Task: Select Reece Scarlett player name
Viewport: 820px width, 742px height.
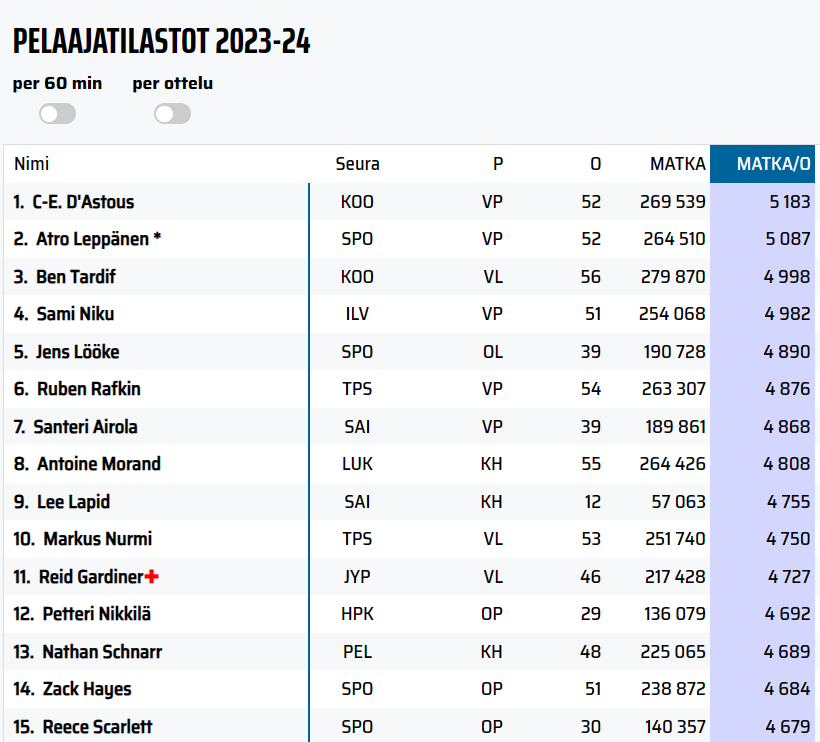Action: [x=97, y=727]
